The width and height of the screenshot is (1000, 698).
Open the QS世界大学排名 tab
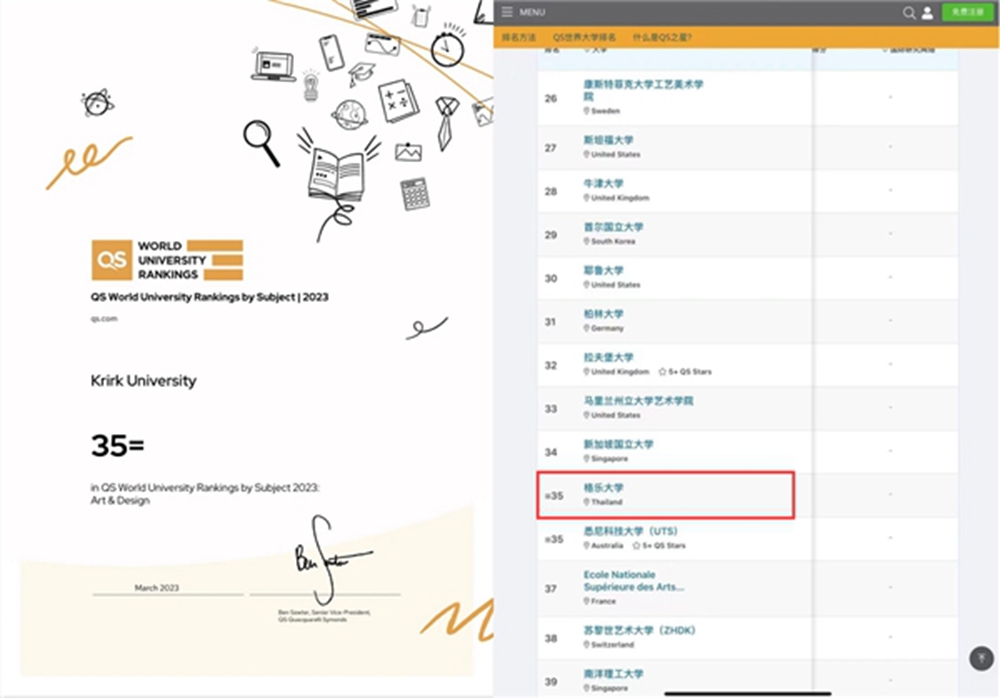584,38
